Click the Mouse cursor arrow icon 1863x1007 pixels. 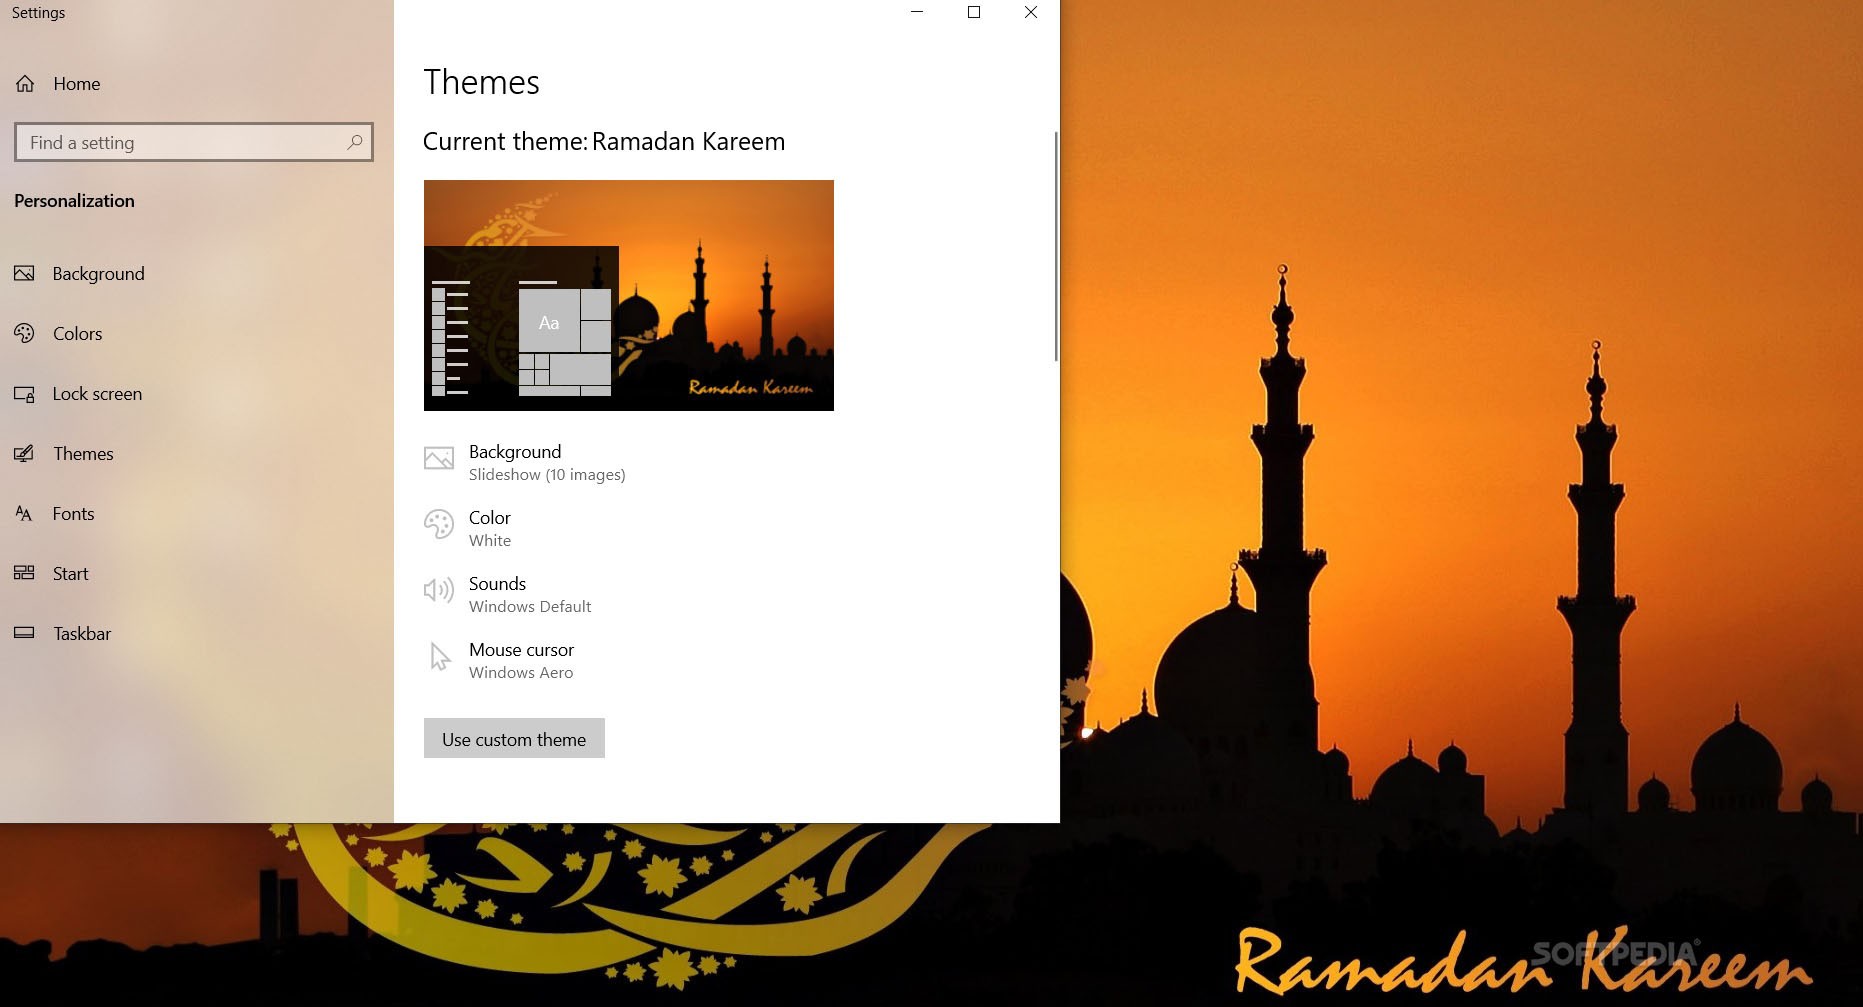tap(439, 656)
